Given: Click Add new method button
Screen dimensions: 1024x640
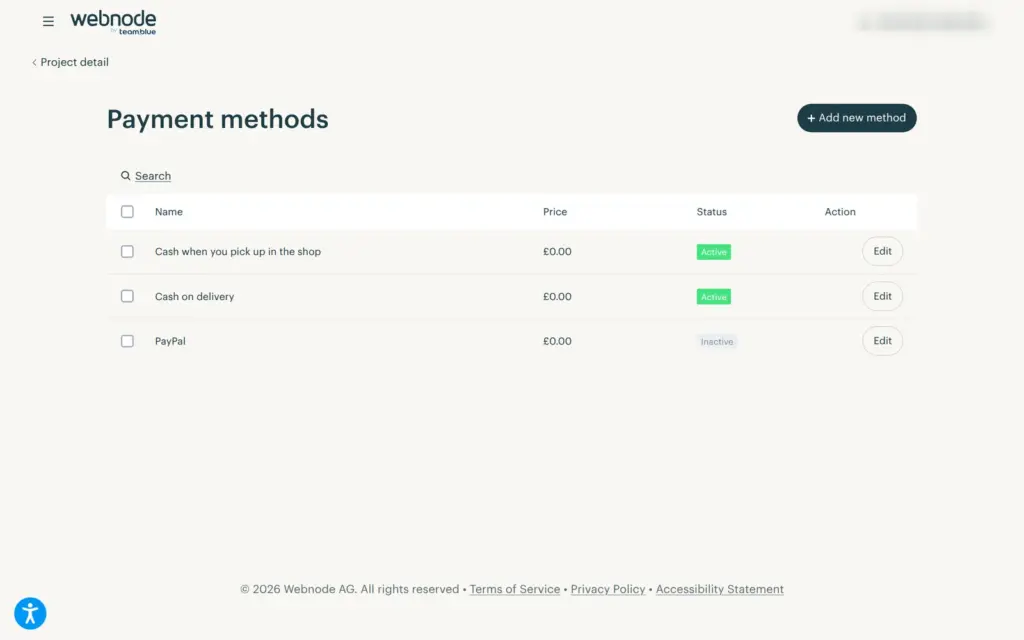Looking at the screenshot, I should [856, 118].
